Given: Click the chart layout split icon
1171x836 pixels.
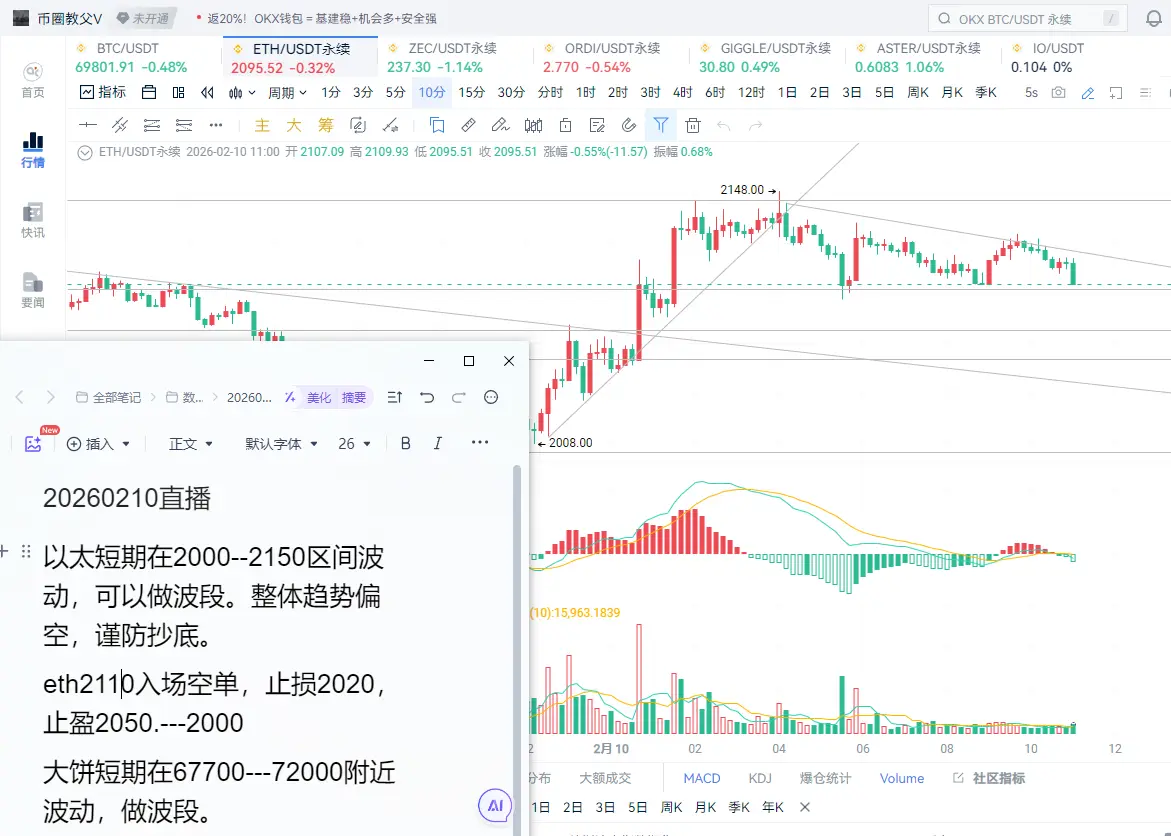Looking at the screenshot, I should click(x=178, y=93).
